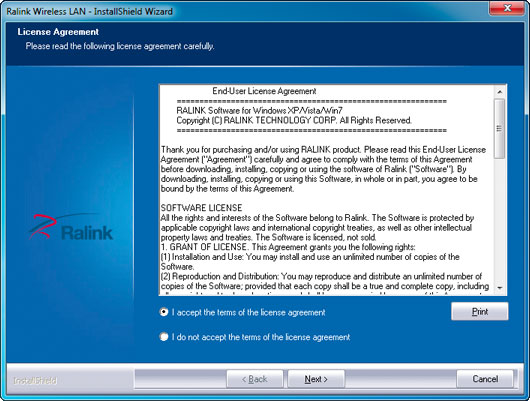Click the 'SOFTWARE LICENSE' heading text
Image resolution: width=530 pixels, height=401 pixels.
coord(201,208)
